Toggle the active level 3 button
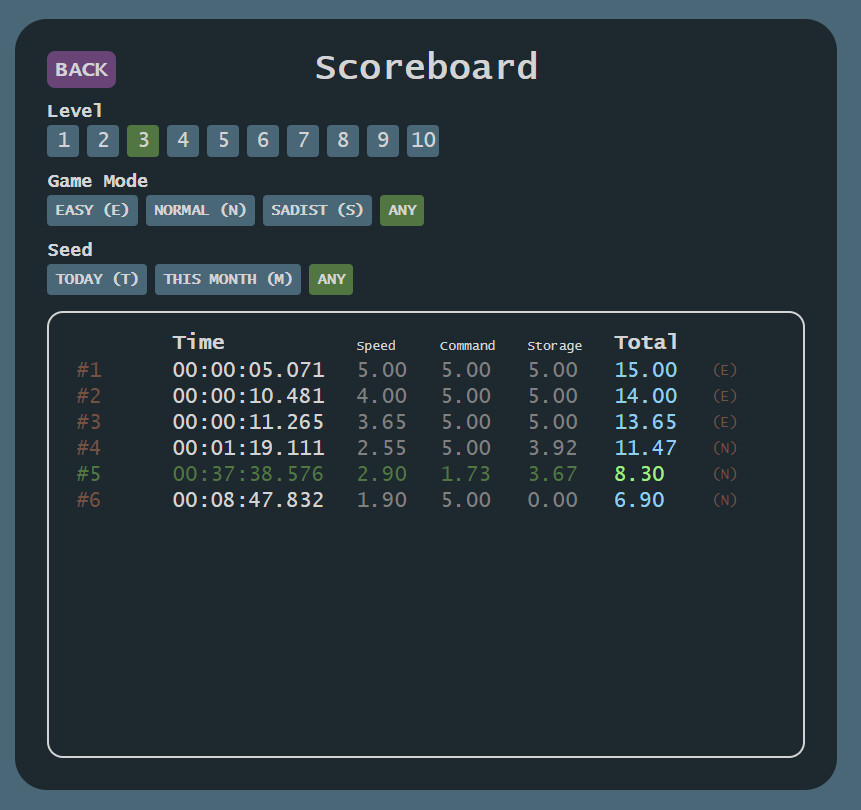861x810 pixels. (143, 140)
